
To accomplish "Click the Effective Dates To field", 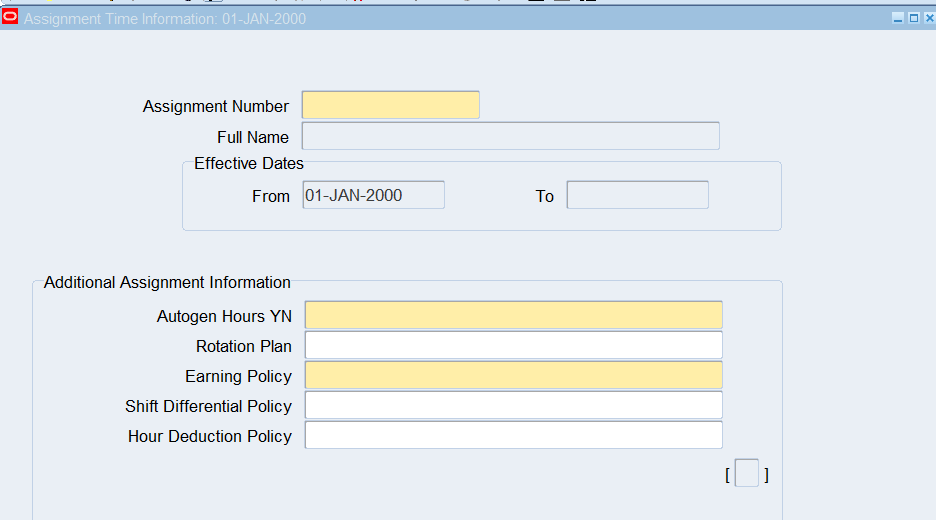I will pos(637,195).
